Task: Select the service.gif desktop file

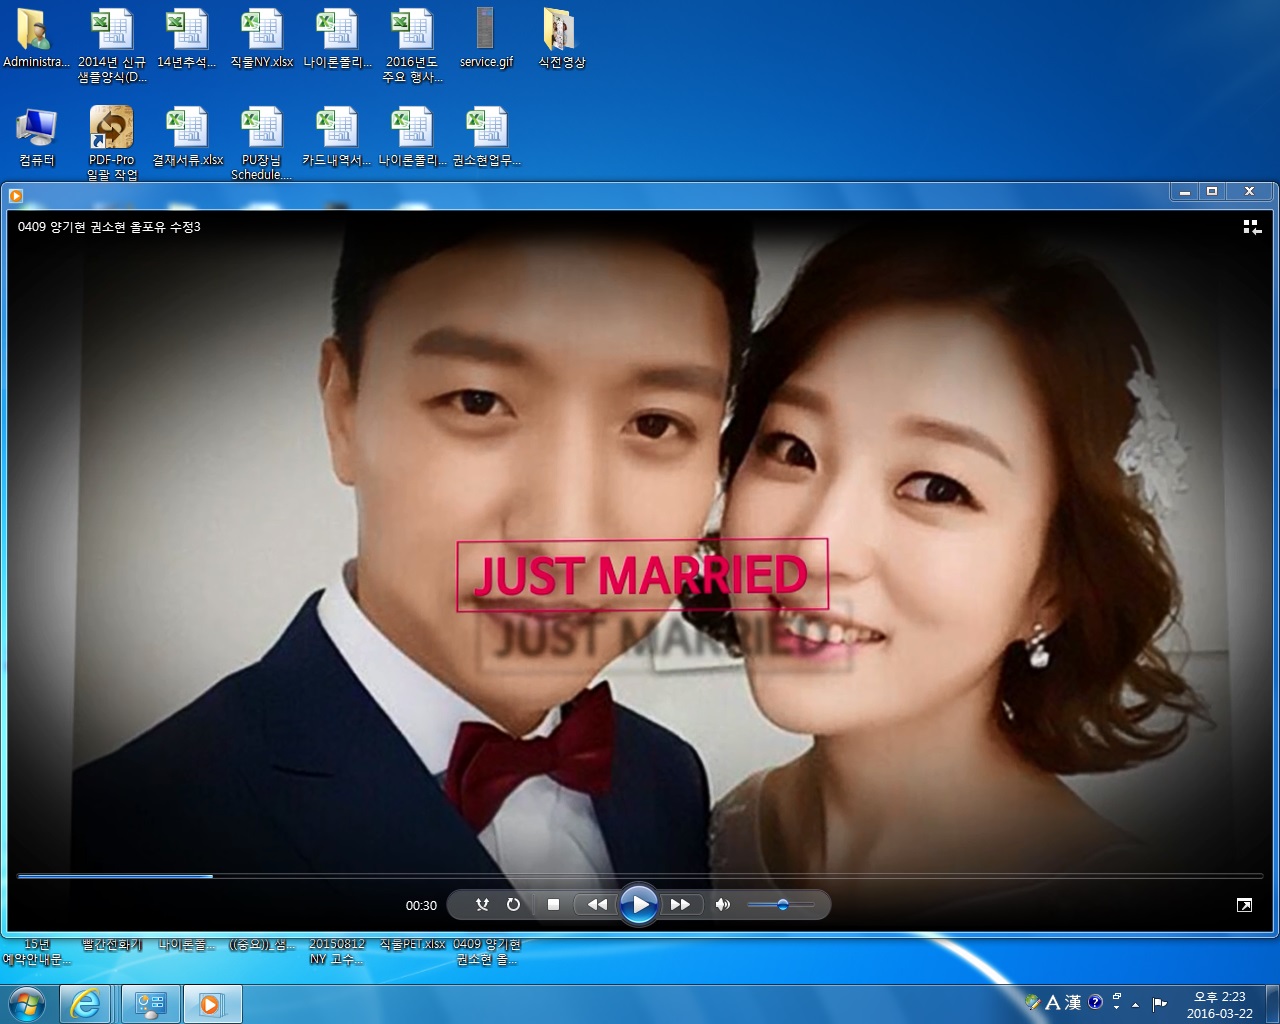Action: [x=486, y=38]
